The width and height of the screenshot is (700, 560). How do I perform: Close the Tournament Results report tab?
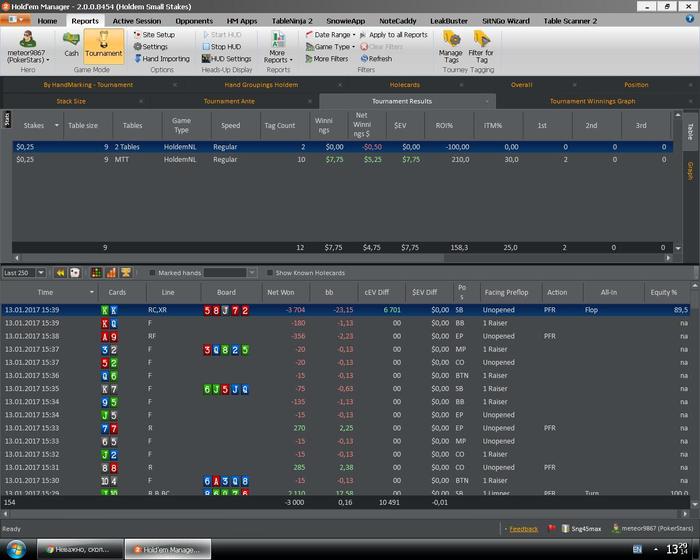488,101
